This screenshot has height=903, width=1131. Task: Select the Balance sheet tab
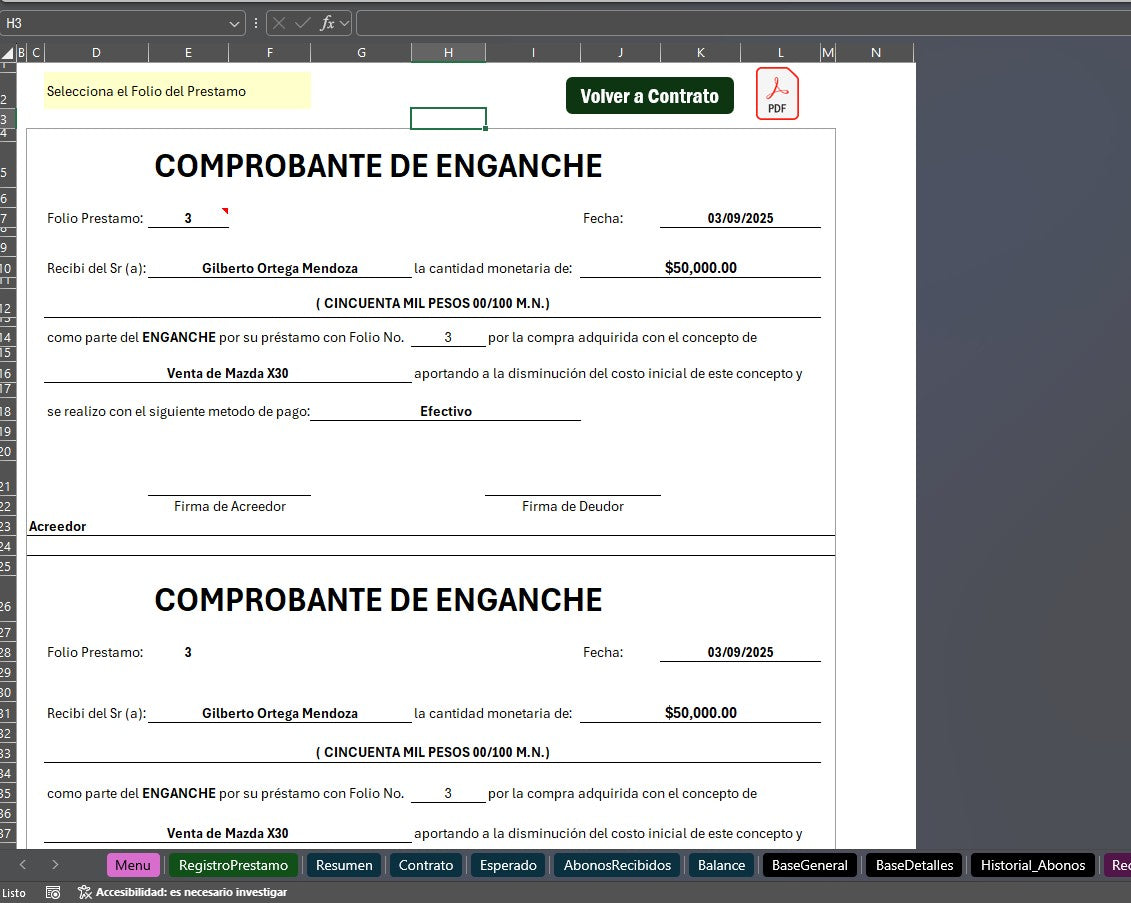tap(720, 865)
